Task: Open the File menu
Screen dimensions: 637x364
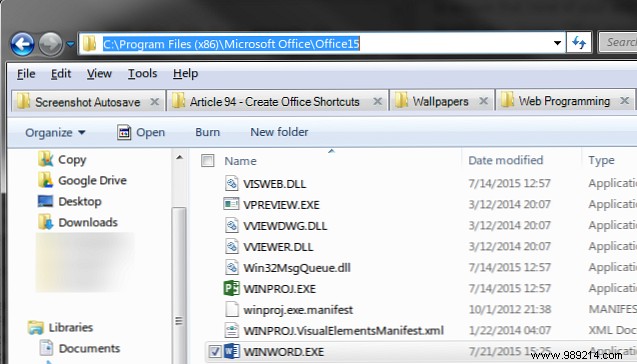Action: (26, 74)
